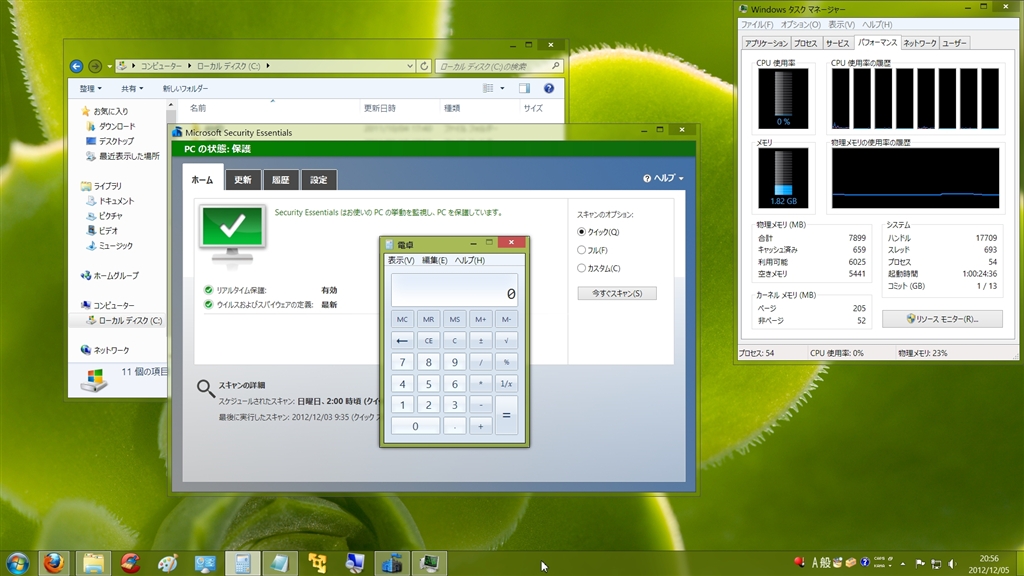The height and width of the screenshot is (576, 1024).
Task: Select ダウンロード in the Explorer sidebar
Action: [117, 126]
